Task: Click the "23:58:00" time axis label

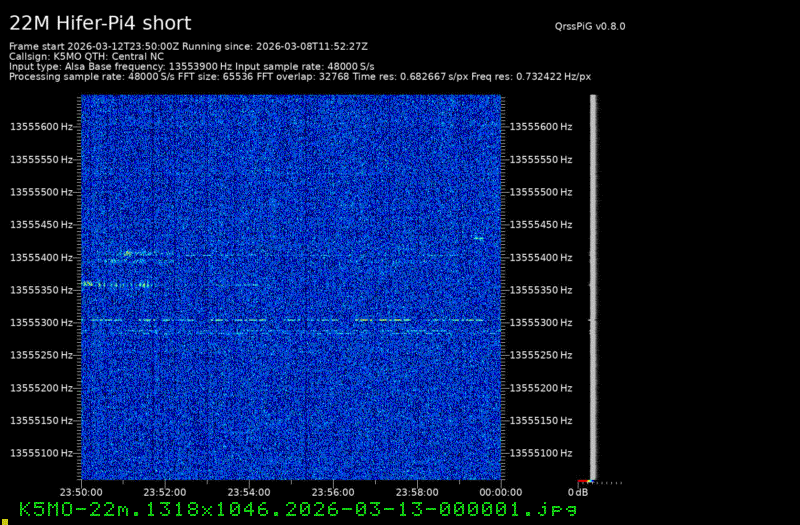Action: coord(417,493)
